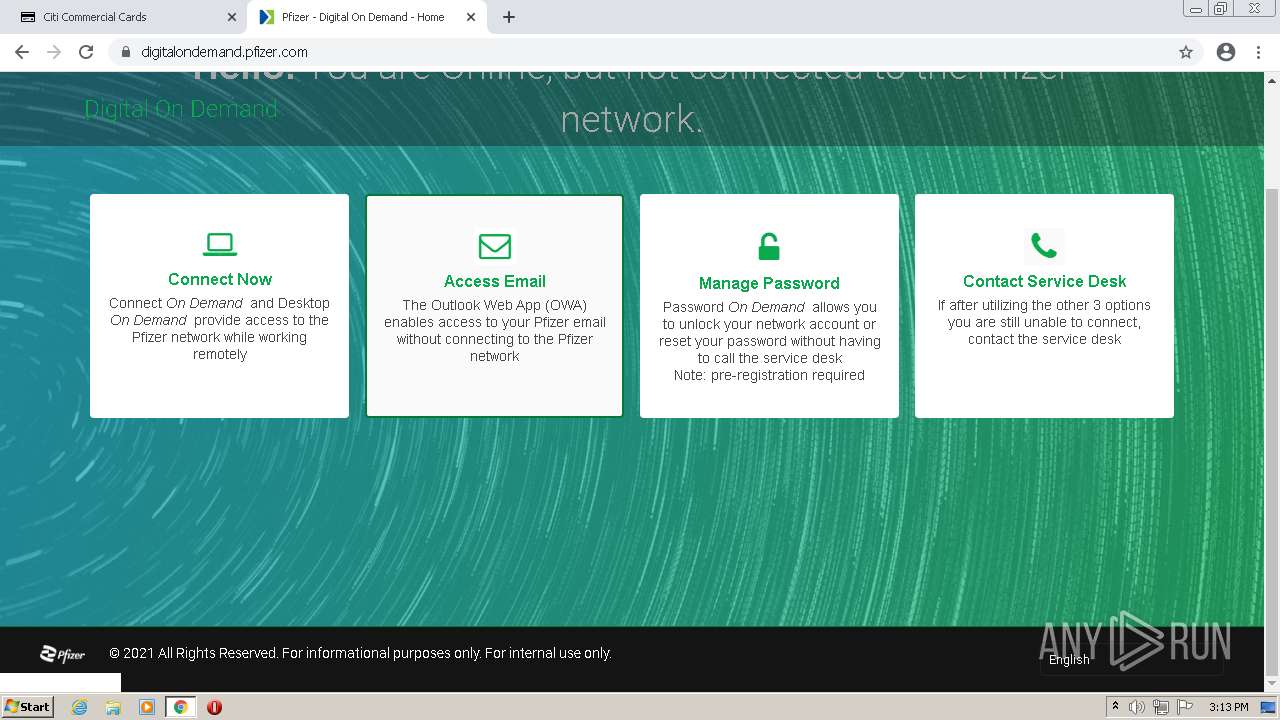Click the phone icon for Contact Service Desk
This screenshot has height=720, width=1280.
pyautogui.click(x=1044, y=245)
